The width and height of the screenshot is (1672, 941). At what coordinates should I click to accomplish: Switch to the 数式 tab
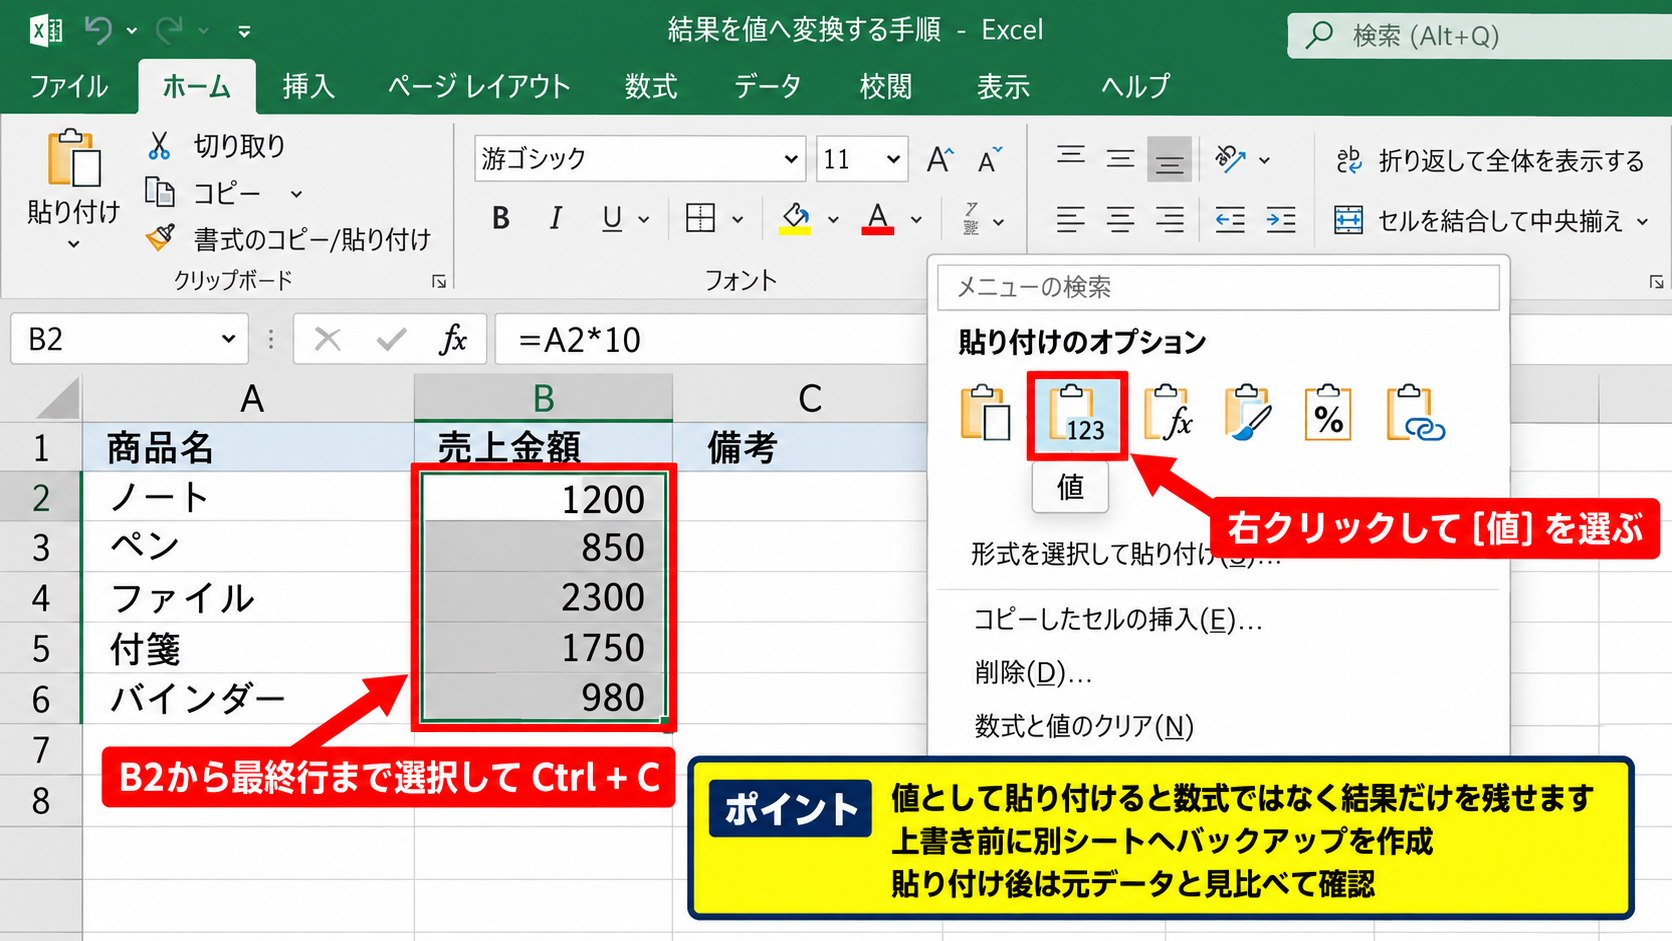click(x=651, y=87)
